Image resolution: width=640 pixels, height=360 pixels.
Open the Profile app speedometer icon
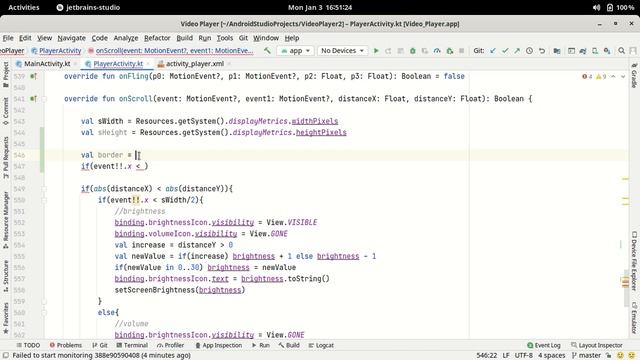(437, 51)
